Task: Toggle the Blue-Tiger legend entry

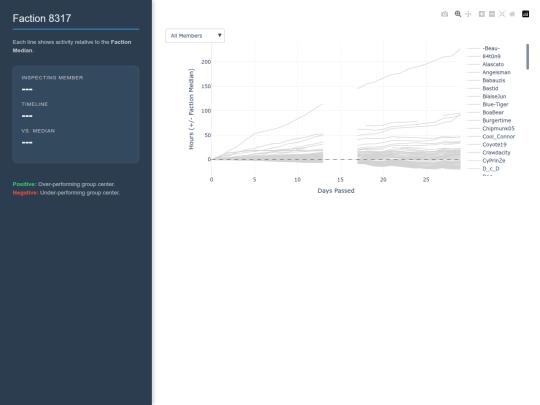Action: tap(495, 104)
